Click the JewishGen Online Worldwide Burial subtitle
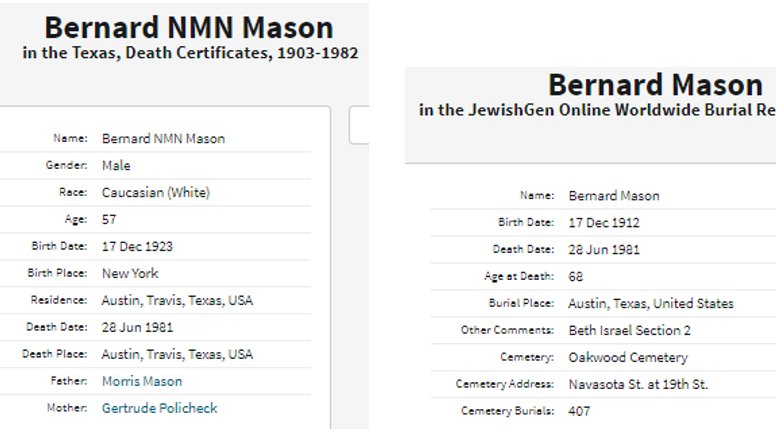This screenshot has height=442, width=776. pos(597,110)
